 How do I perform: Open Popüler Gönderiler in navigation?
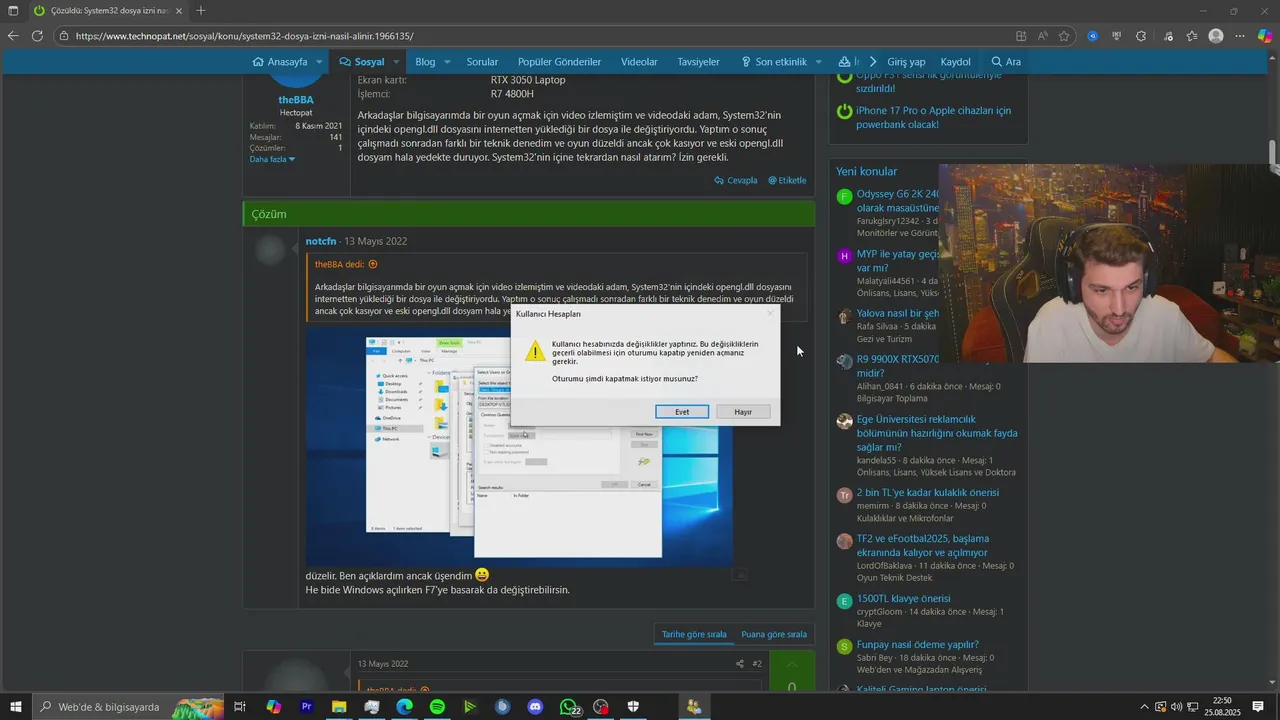coord(559,62)
